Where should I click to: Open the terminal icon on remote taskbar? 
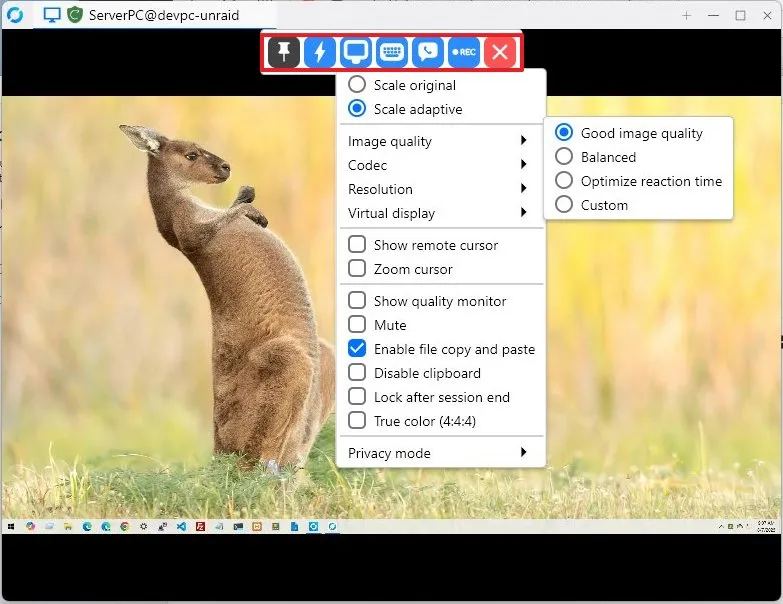point(238,526)
